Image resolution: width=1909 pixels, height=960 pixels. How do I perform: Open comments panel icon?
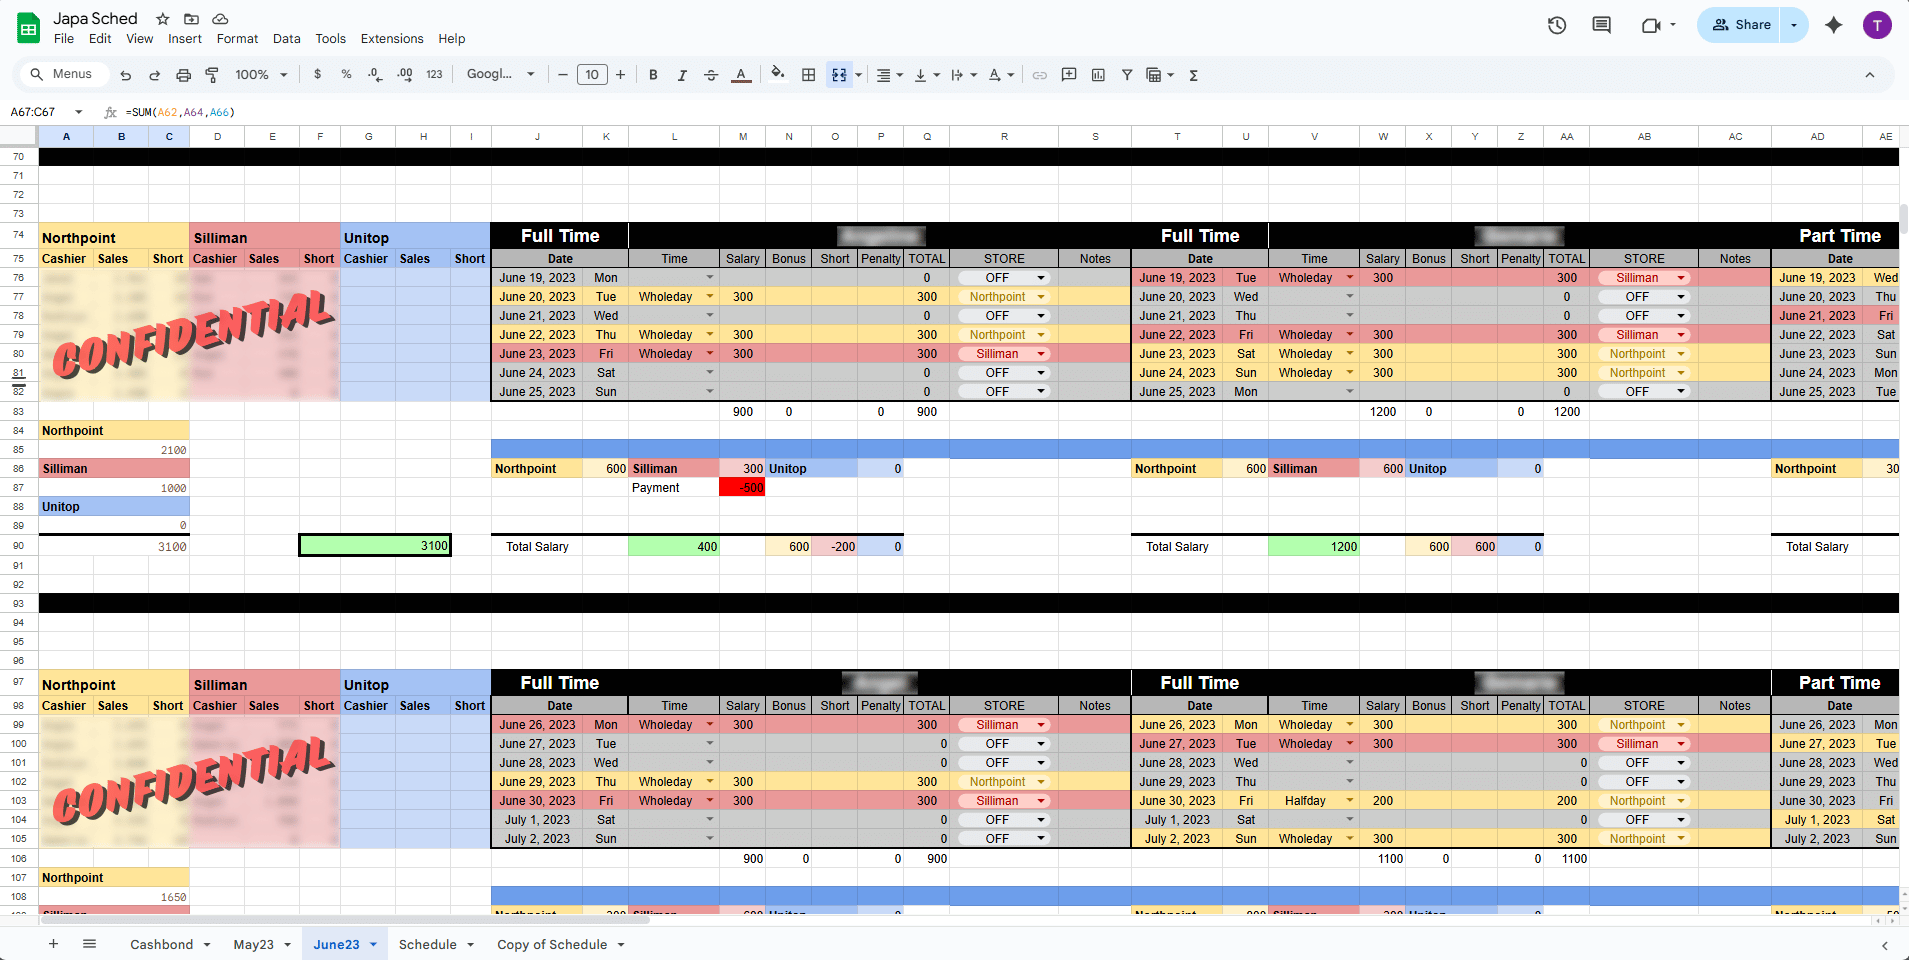1602,25
